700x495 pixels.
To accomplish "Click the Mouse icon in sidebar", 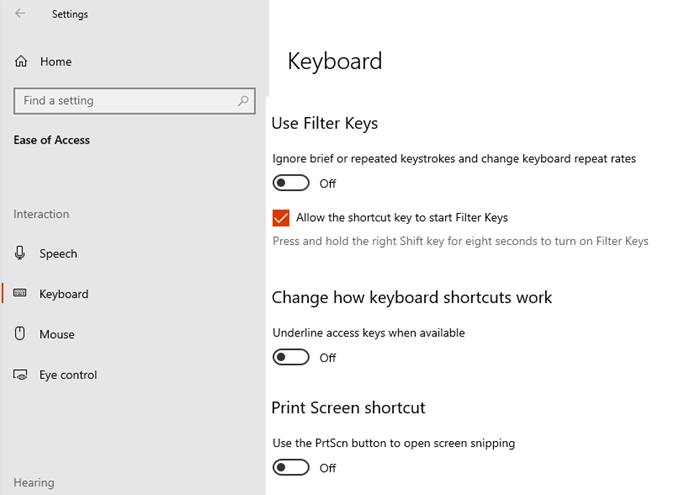I will [20, 334].
